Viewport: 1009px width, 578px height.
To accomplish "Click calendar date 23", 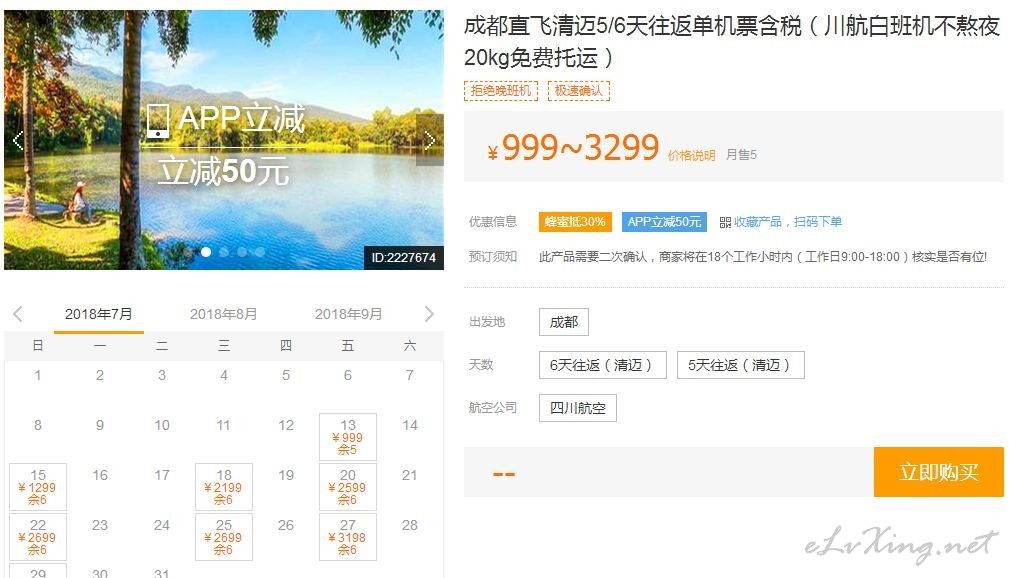I will pyautogui.click(x=100, y=525).
